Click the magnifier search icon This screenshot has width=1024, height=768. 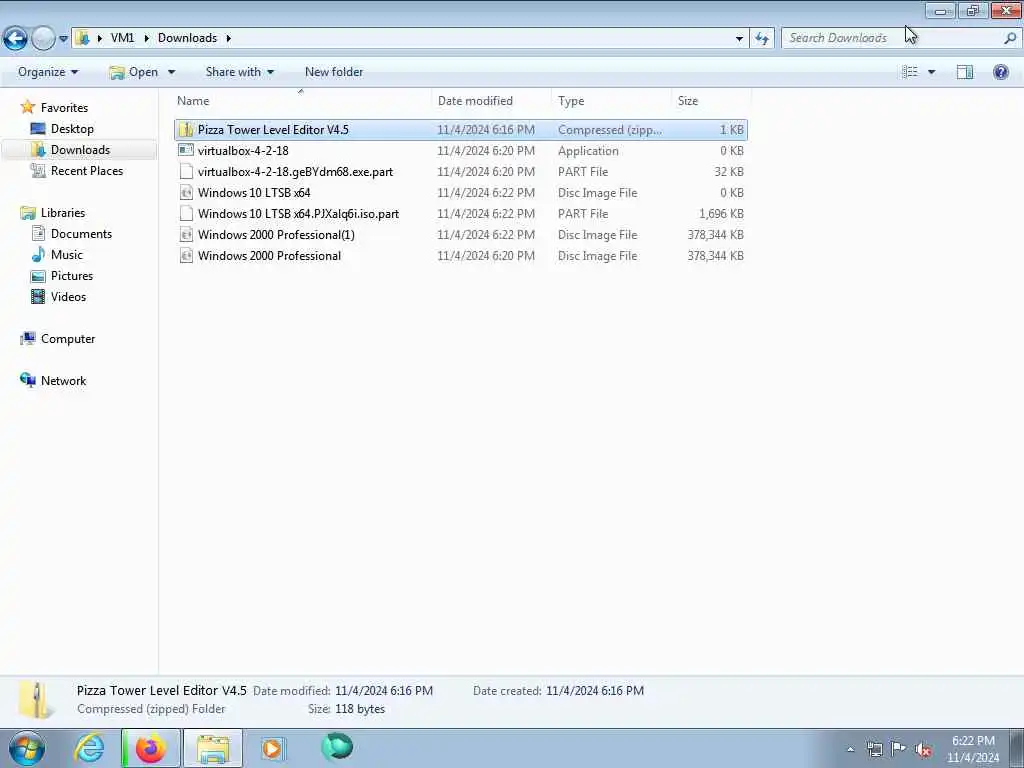click(x=1010, y=38)
